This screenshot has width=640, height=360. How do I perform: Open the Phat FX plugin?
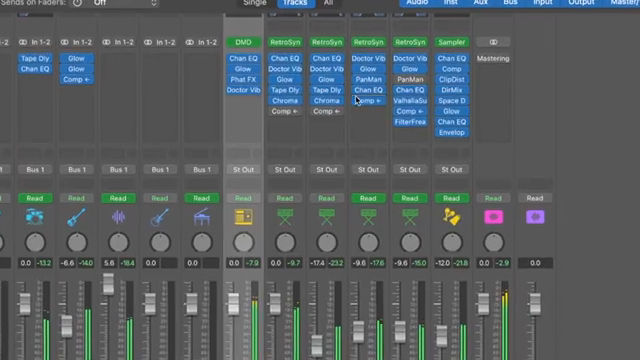243,80
